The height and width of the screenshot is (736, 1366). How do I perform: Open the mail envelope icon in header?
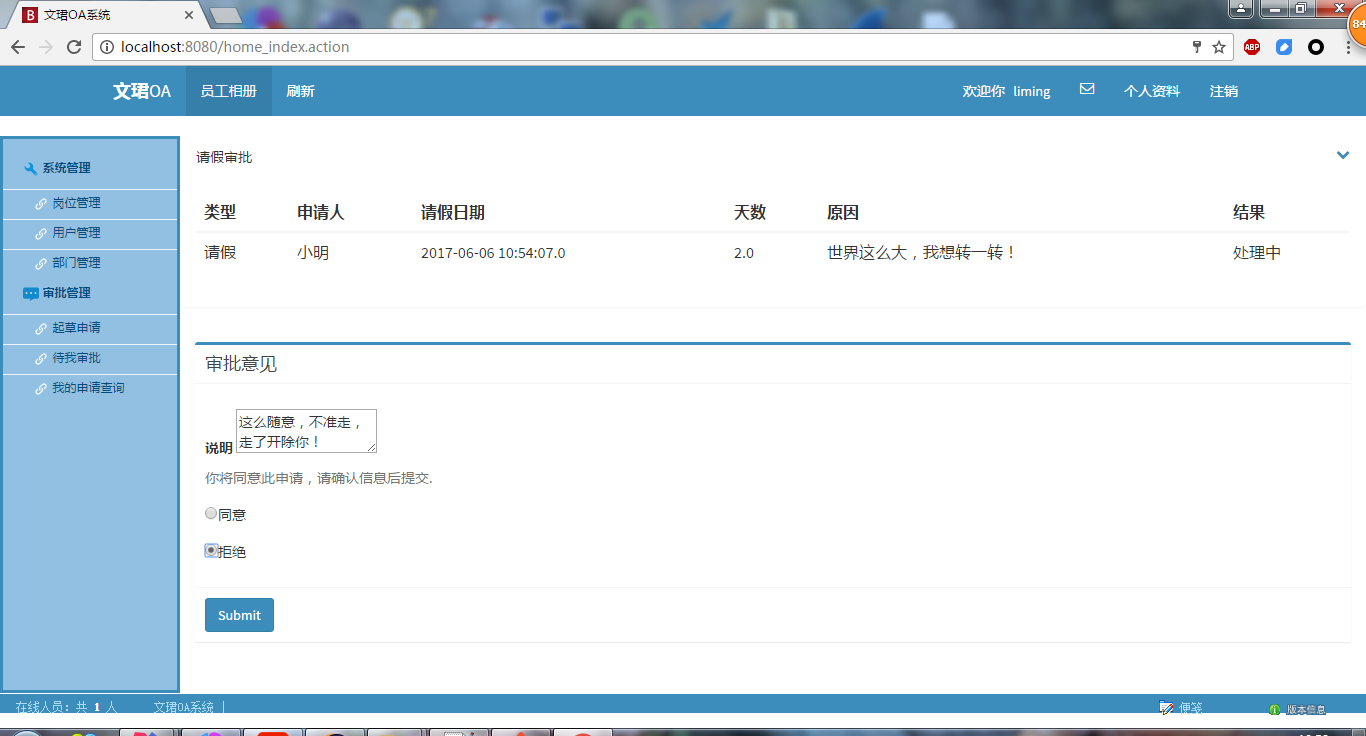tap(1087, 89)
